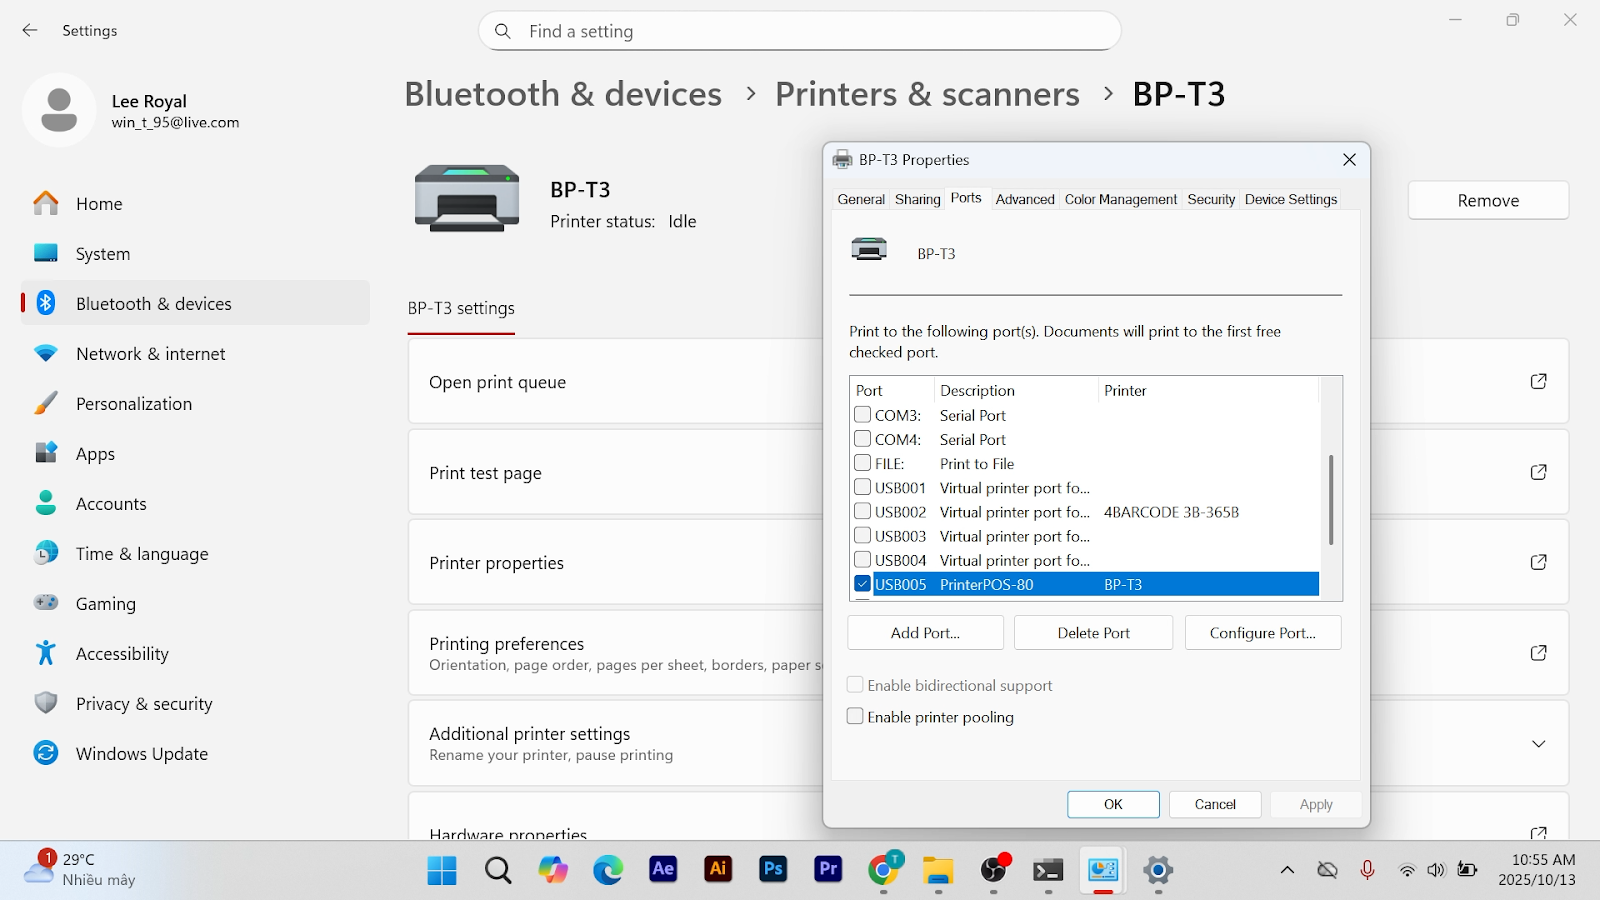Click the Accessibility icon in sidebar
Image resolution: width=1600 pixels, height=900 pixels.
click(46, 653)
